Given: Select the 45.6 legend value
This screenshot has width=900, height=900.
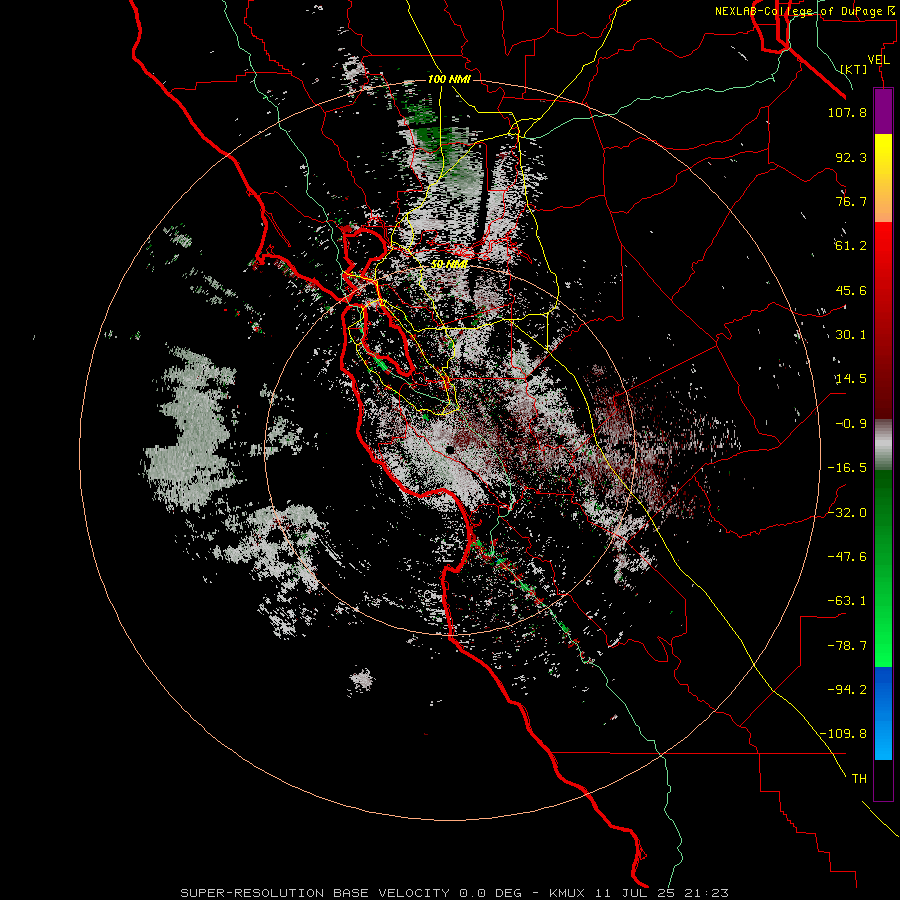Looking at the screenshot, I should pos(851,290).
